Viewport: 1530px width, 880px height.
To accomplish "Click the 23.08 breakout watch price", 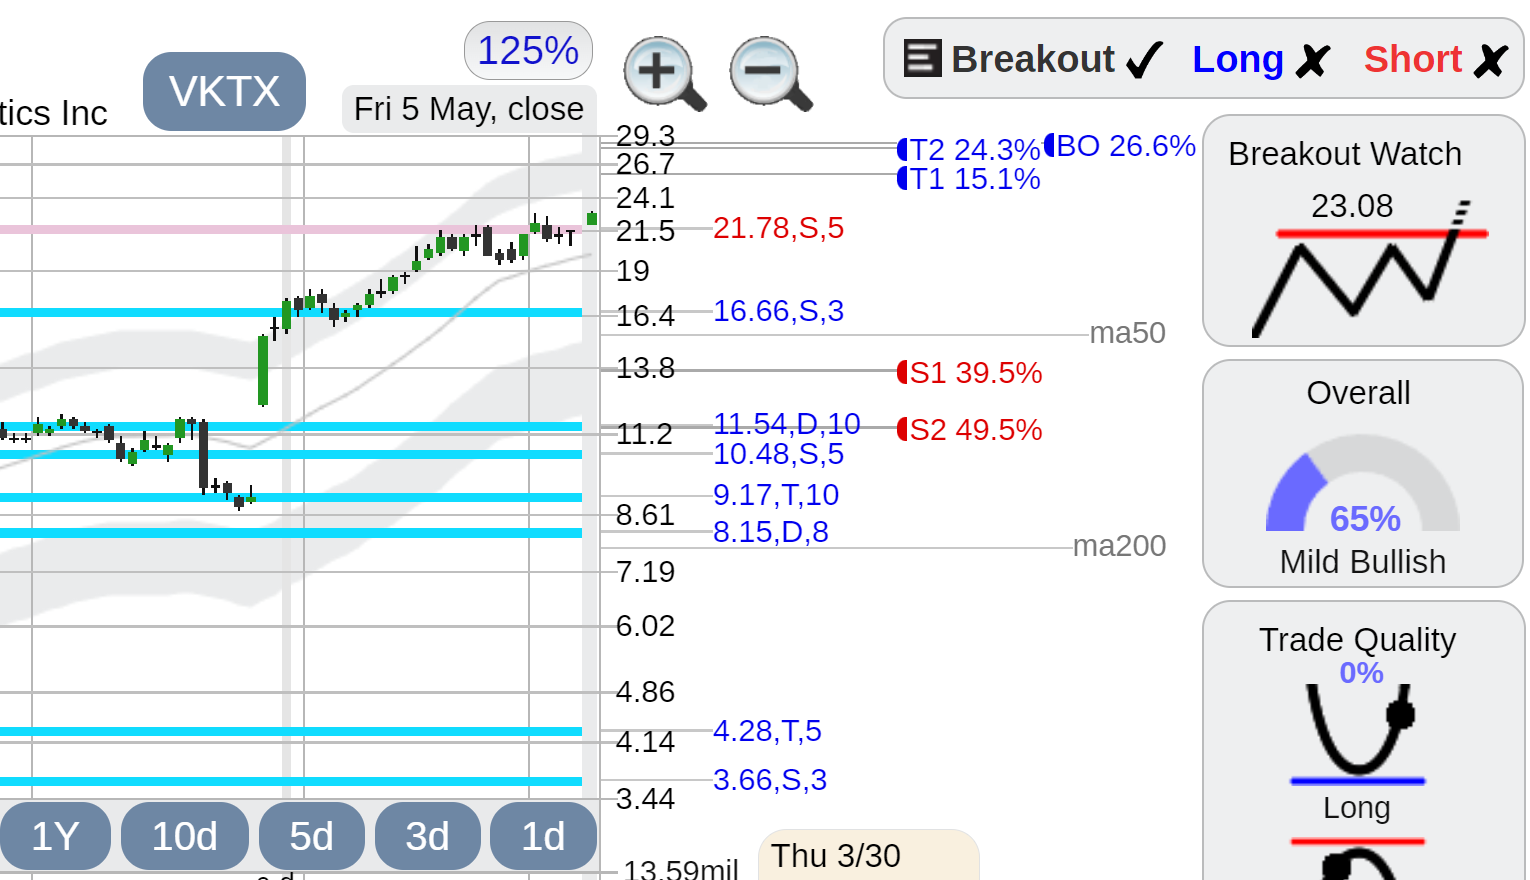I will [1352, 206].
